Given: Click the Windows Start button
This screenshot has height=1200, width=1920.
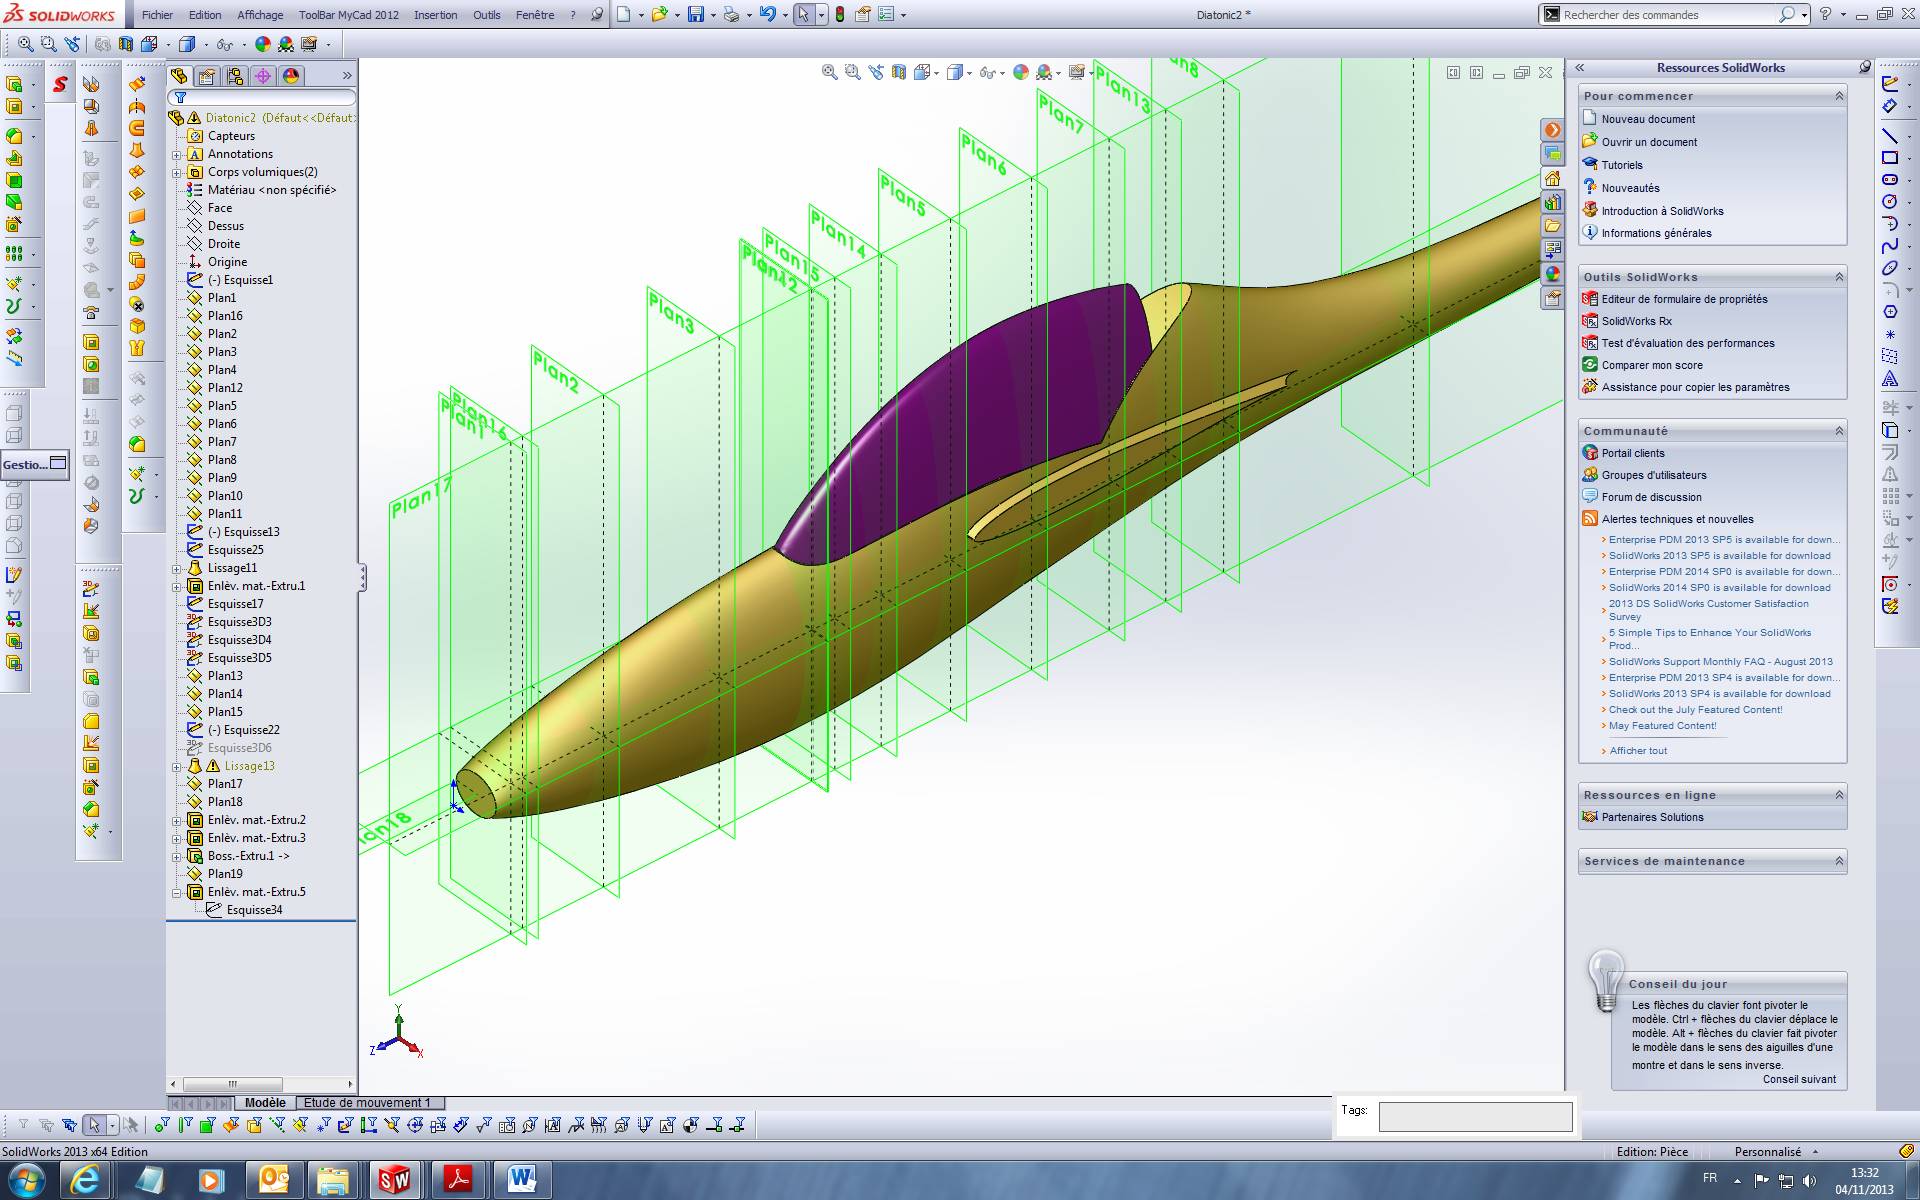Looking at the screenshot, I should coord(27,1180).
